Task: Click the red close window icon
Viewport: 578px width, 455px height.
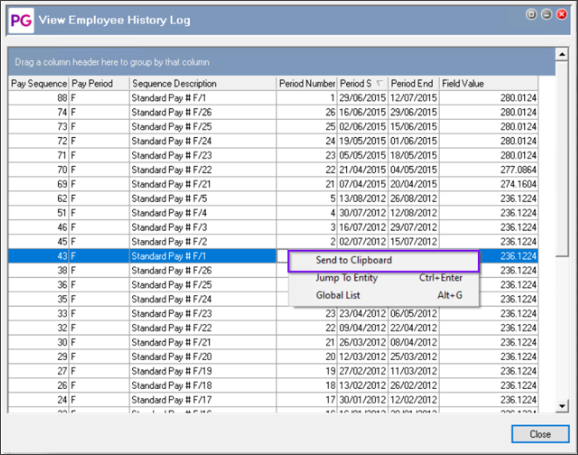Action: pyautogui.click(x=561, y=14)
